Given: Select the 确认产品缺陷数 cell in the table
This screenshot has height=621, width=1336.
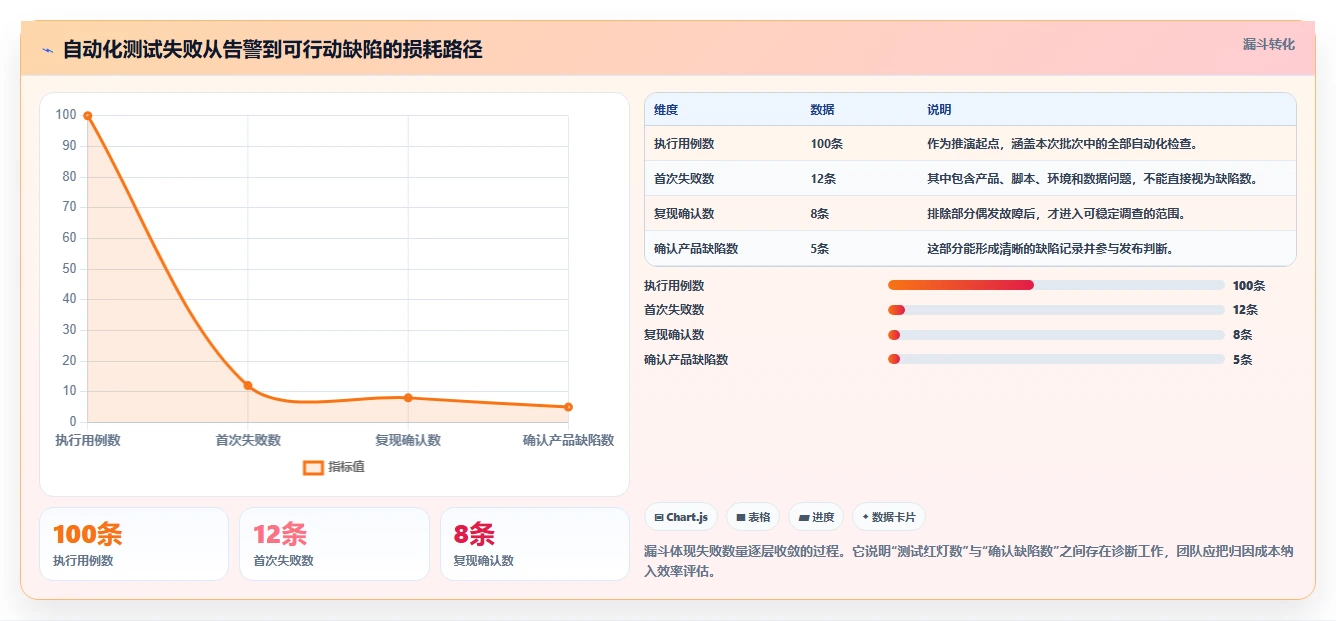Looking at the screenshot, I should (x=696, y=249).
